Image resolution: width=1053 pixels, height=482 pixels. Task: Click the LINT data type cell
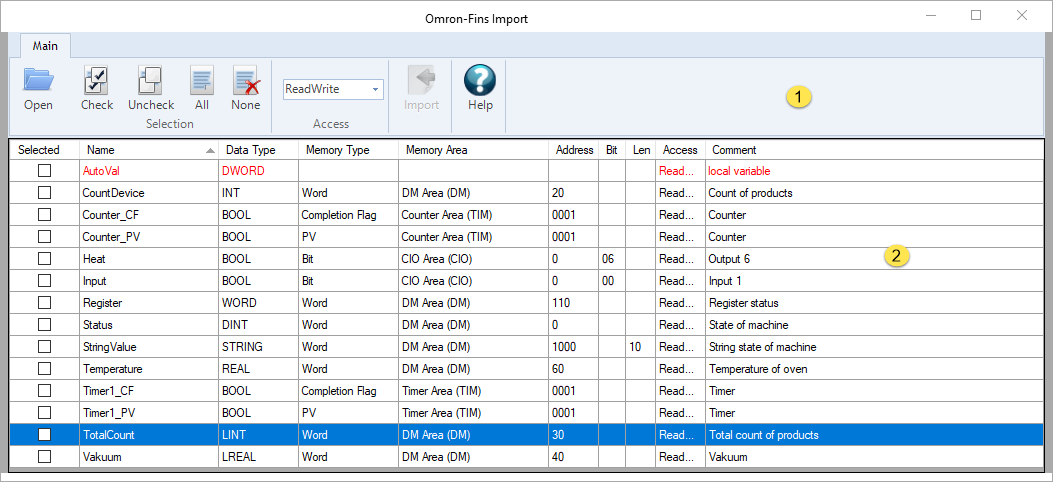258,434
